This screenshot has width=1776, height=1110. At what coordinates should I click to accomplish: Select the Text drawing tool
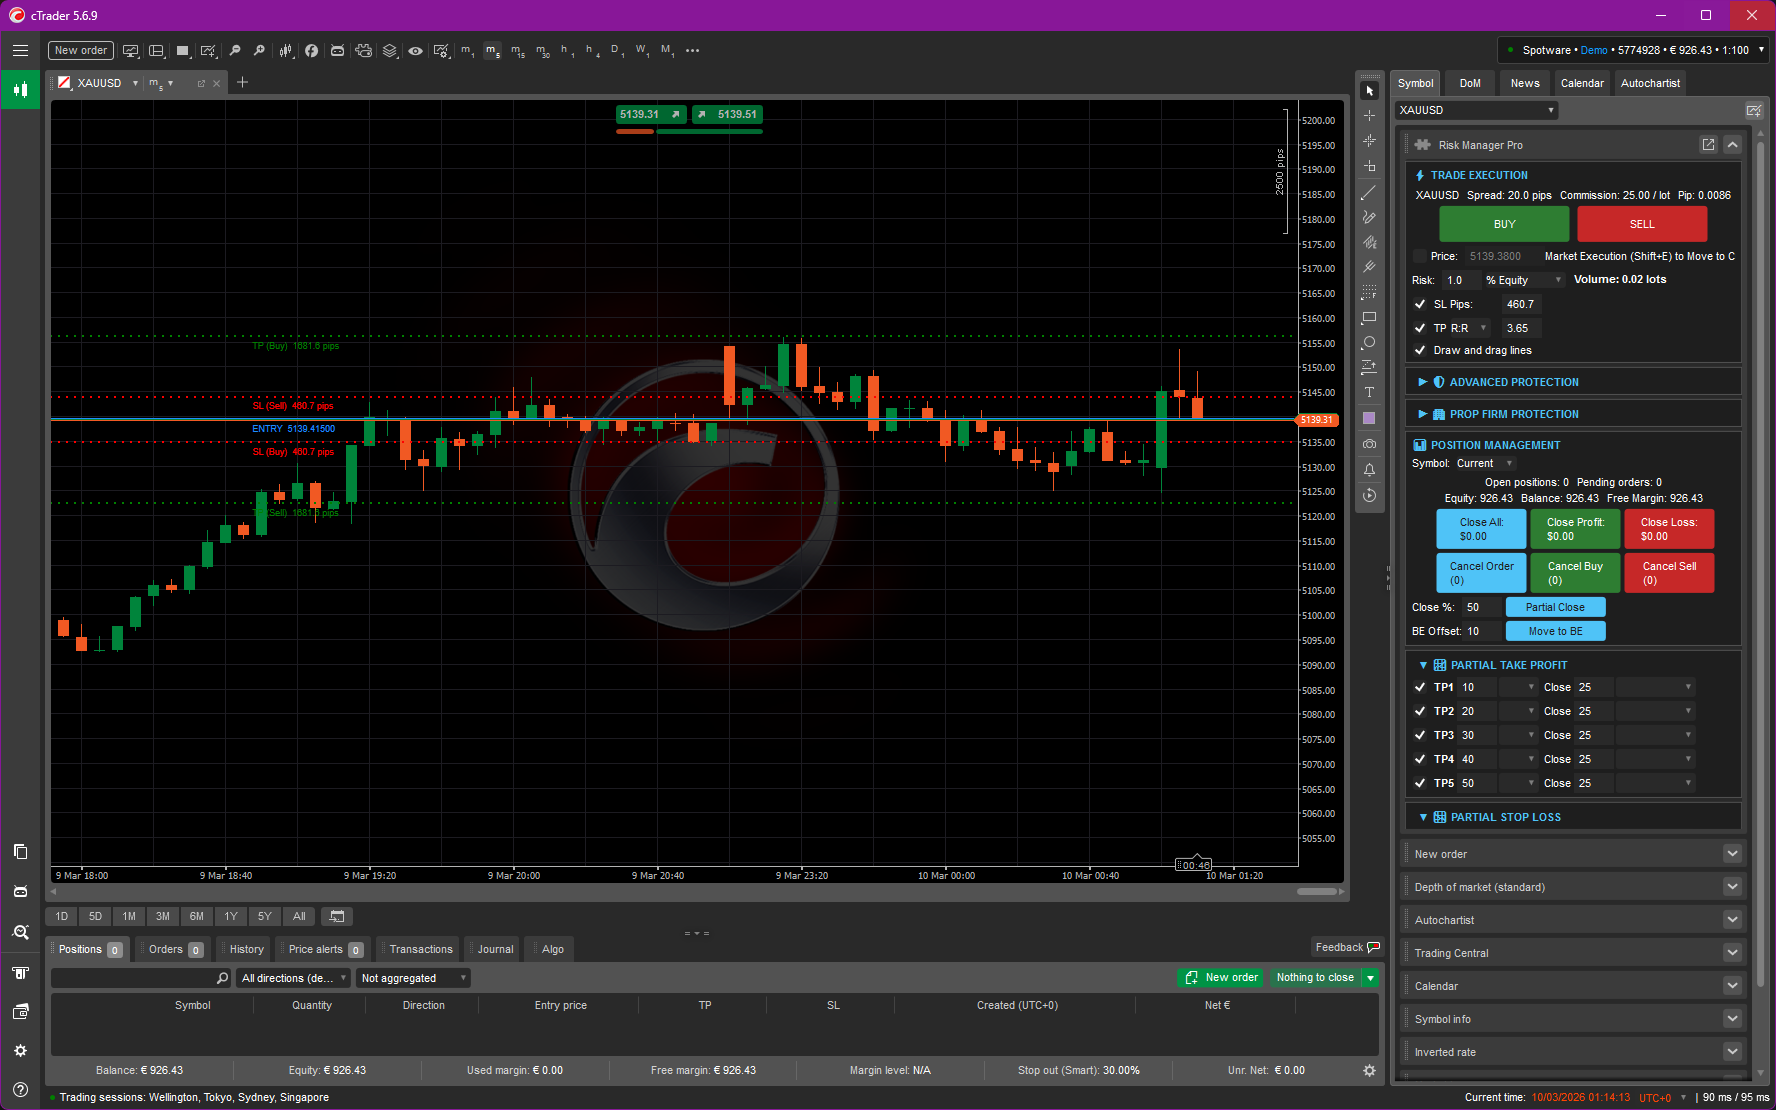point(1370,392)
